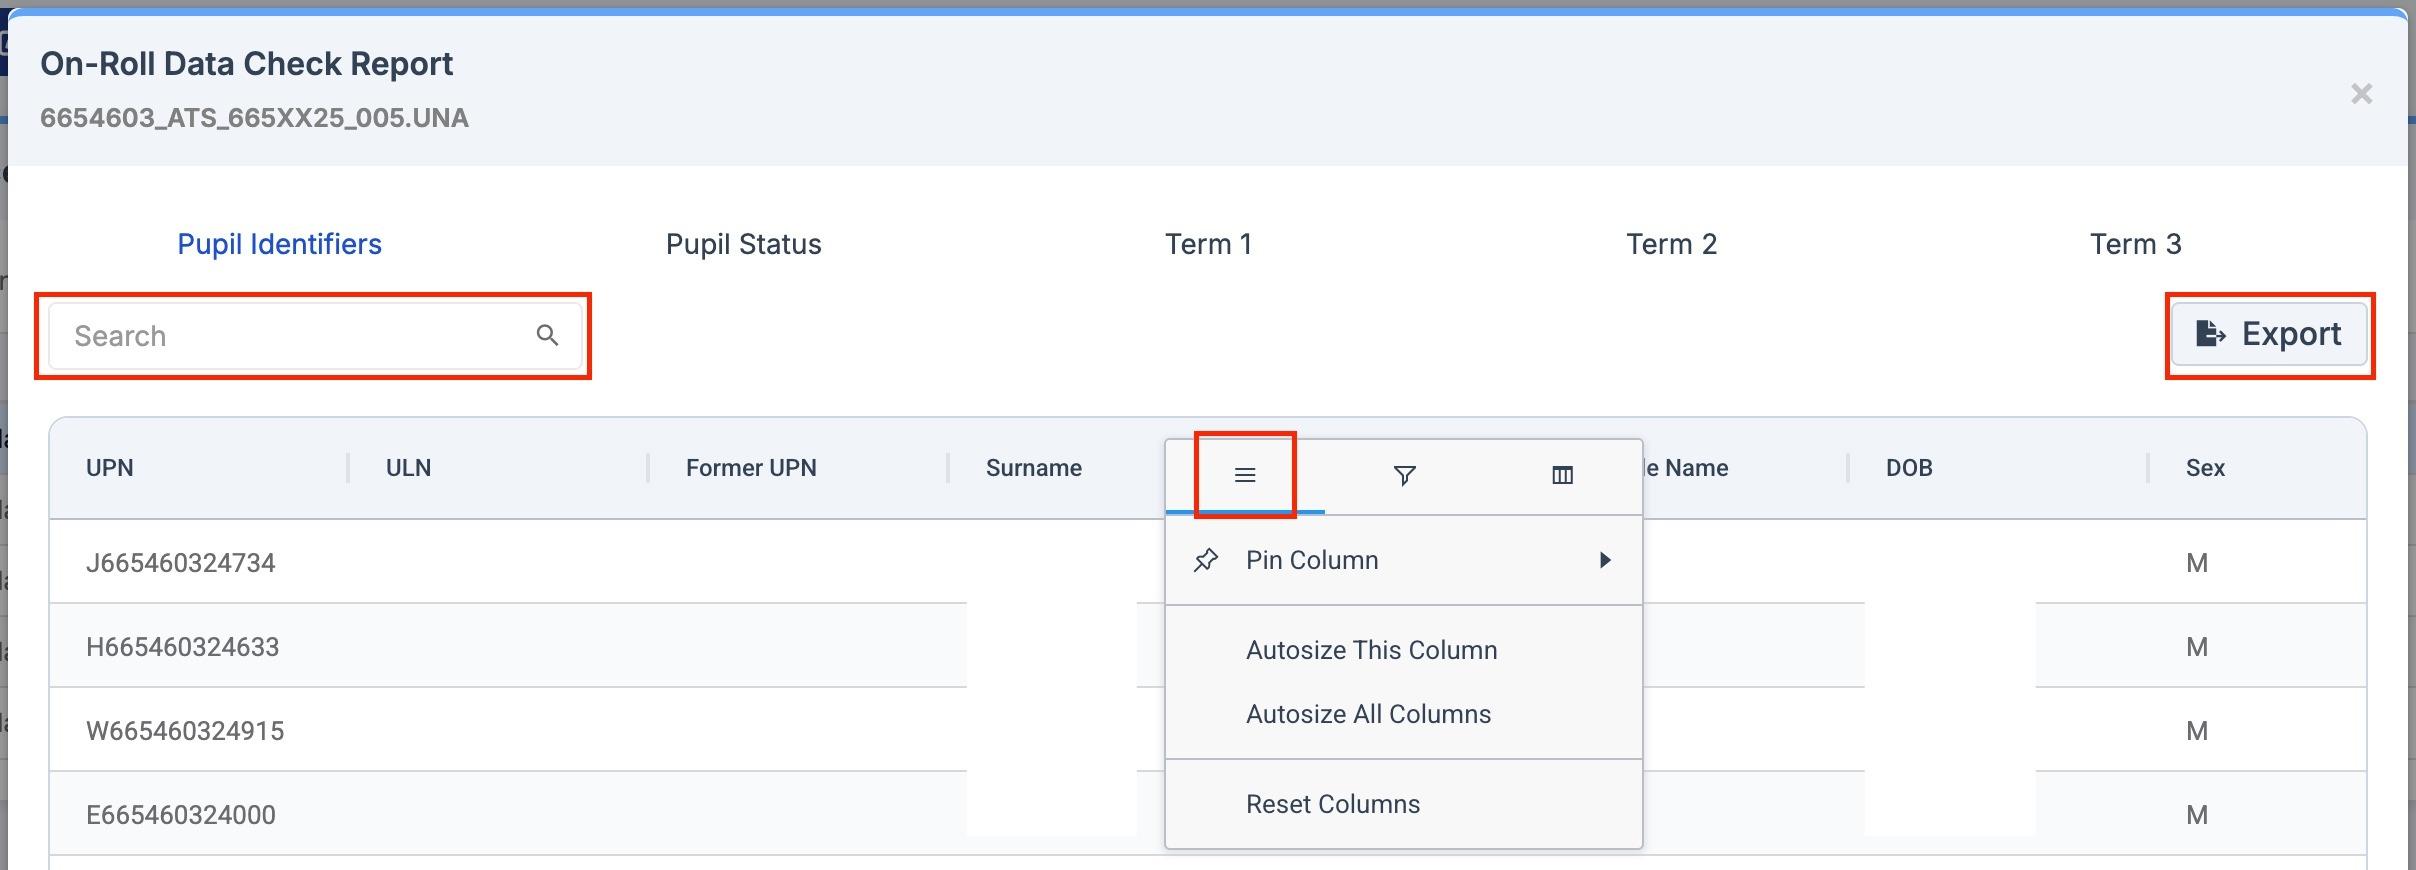Viewport: 2416px width, 870px height.
Task: Switch to the Pupil Status tab
Action: 743,244
